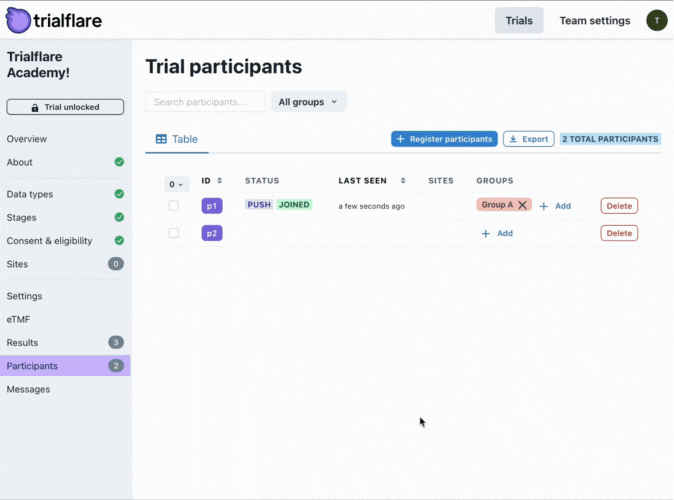Viewport: 674px width, 500px height.
Task: Tick the checkbox for participant p1
Action: [x=173, y=206]
